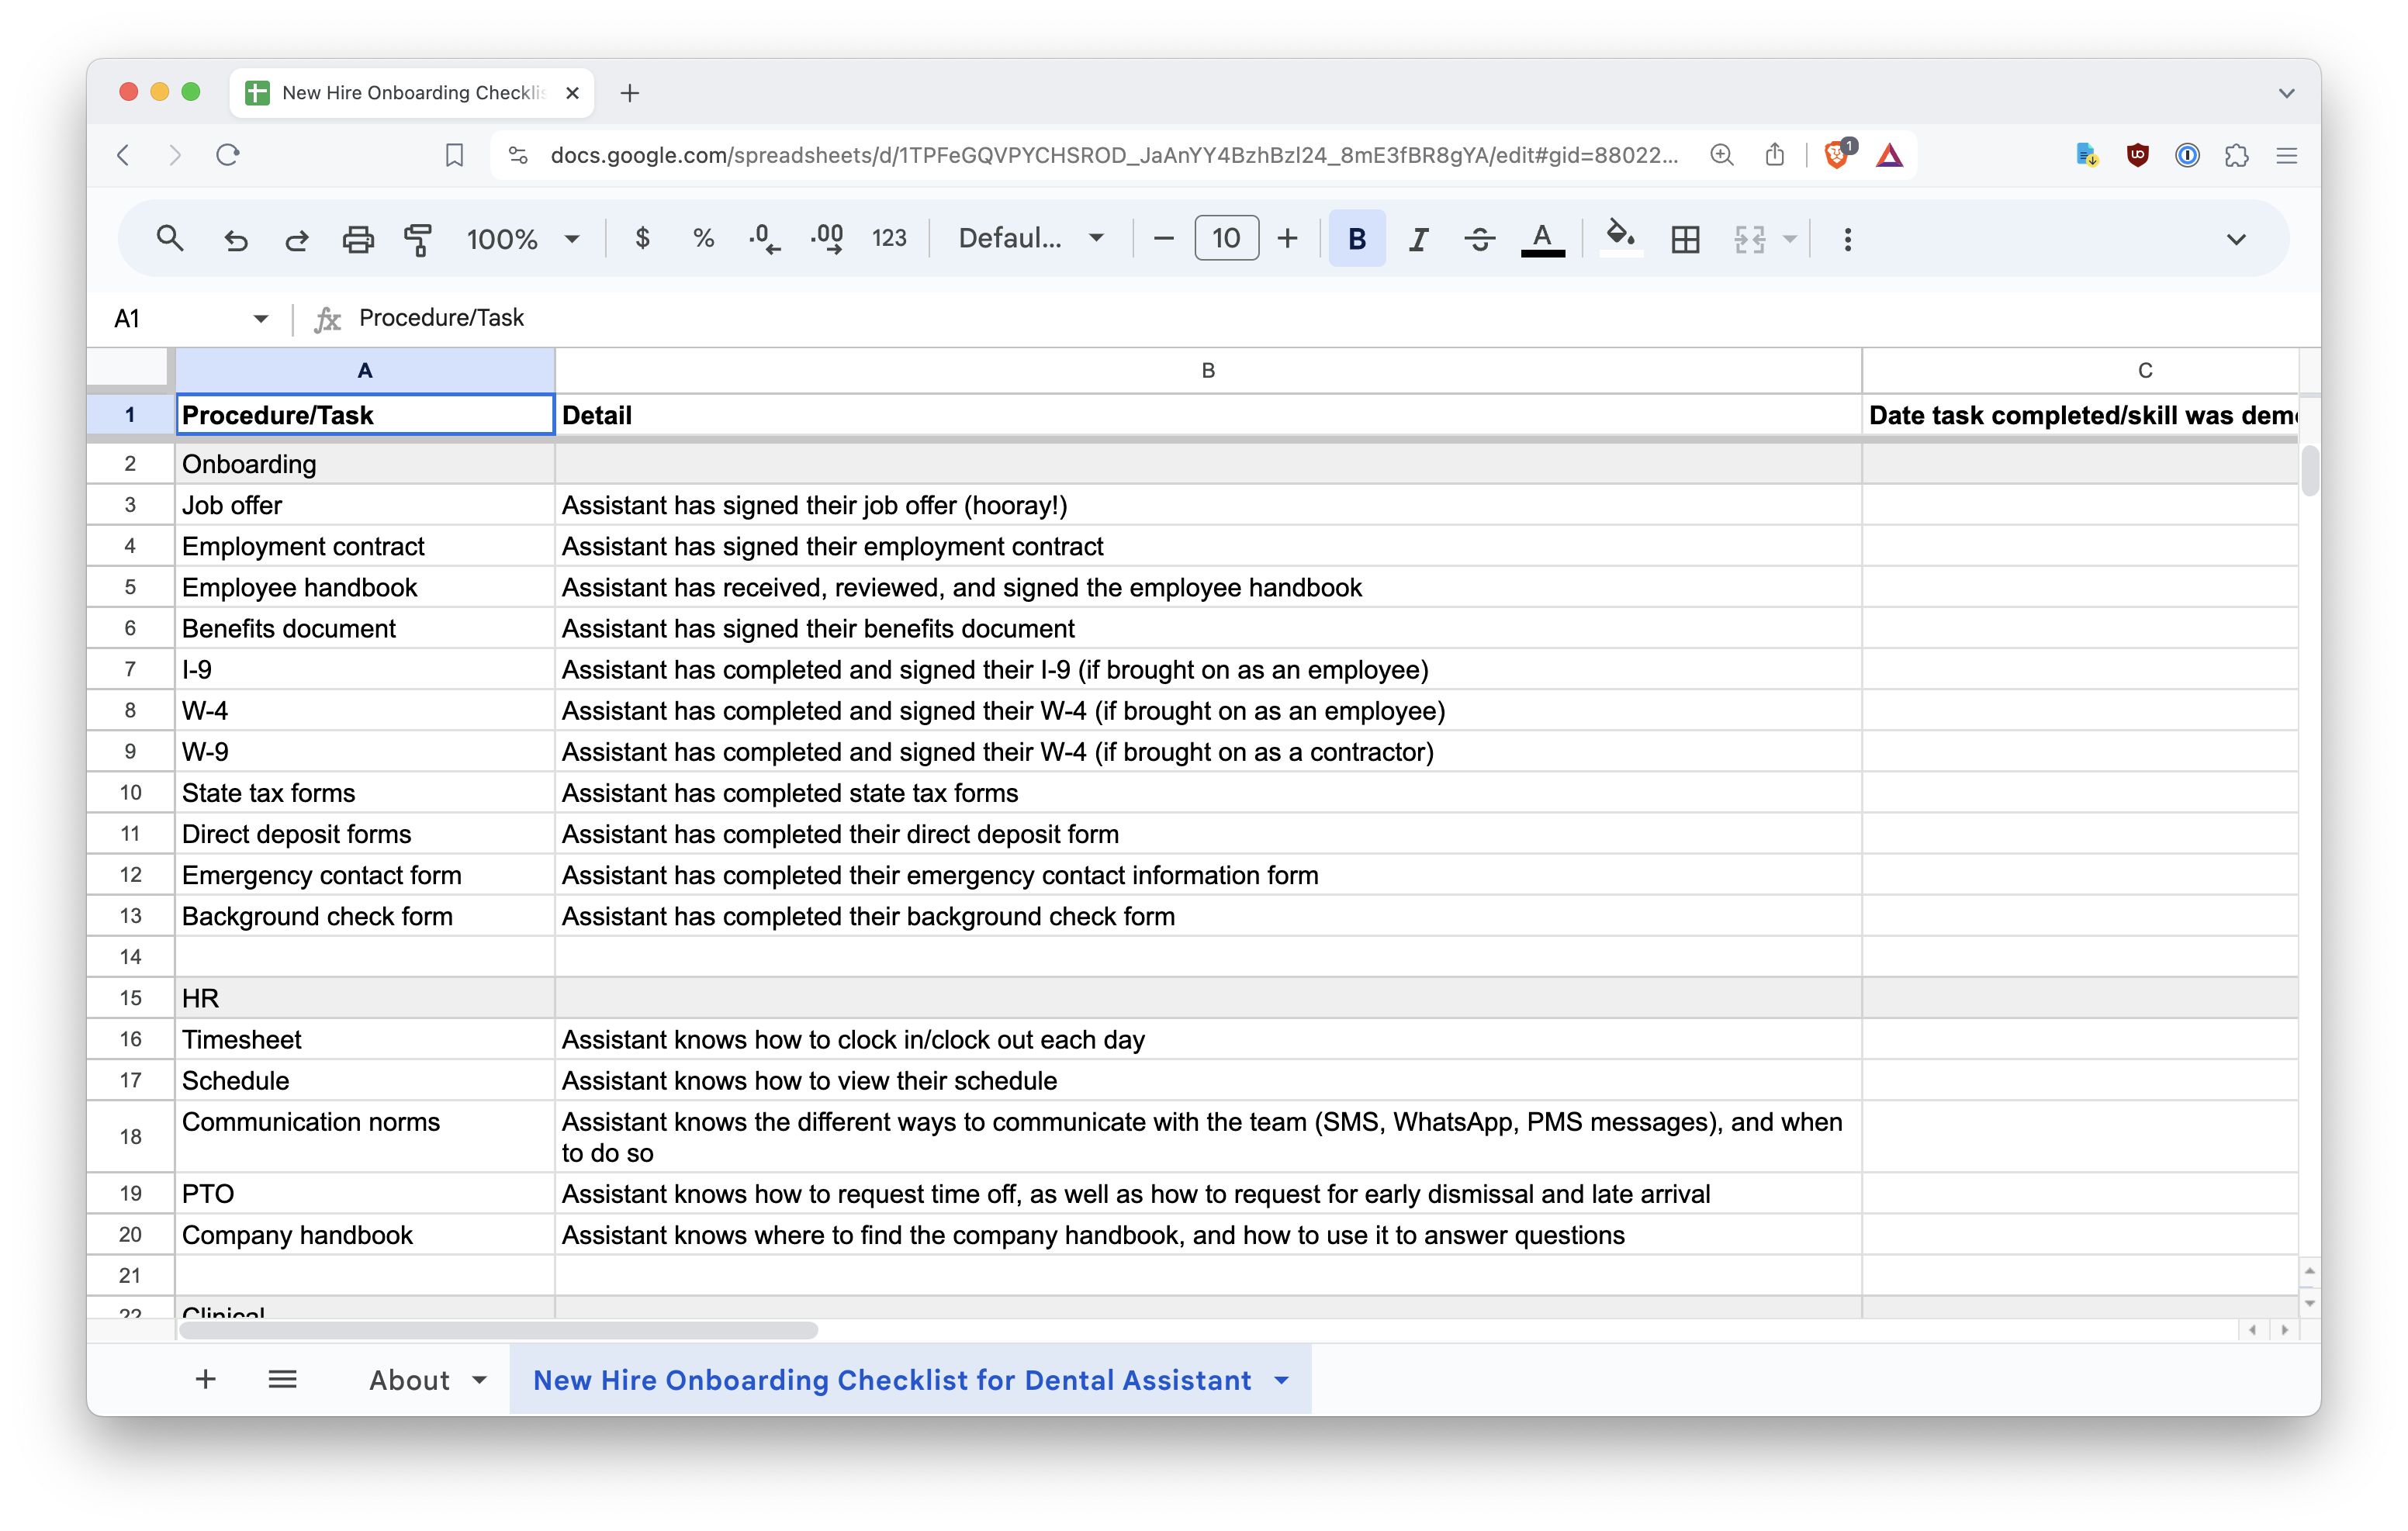Image resolution: width=2408 pixels, height=1531 pixels.
Task: Click the decrease decimal places icon
Action: pos(764,239)
